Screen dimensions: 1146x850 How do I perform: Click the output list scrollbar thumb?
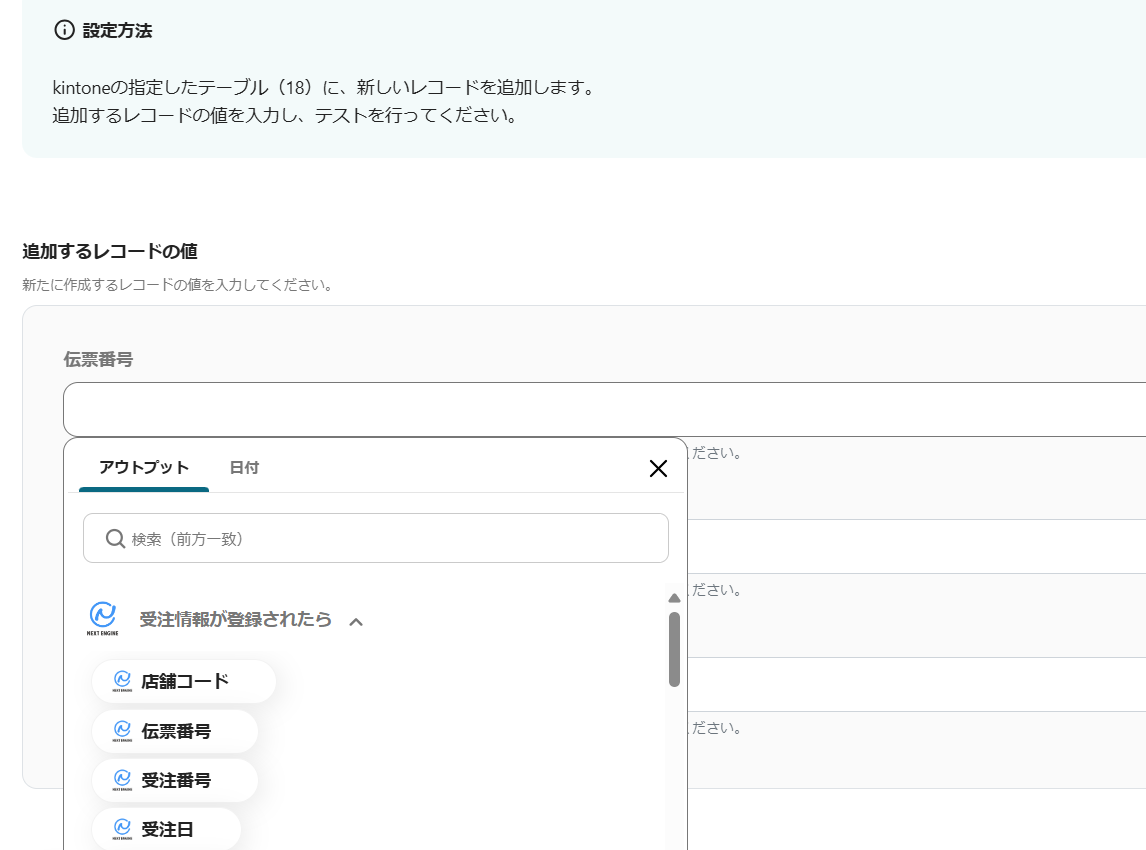pyautogui.click(x=674, y=648)
